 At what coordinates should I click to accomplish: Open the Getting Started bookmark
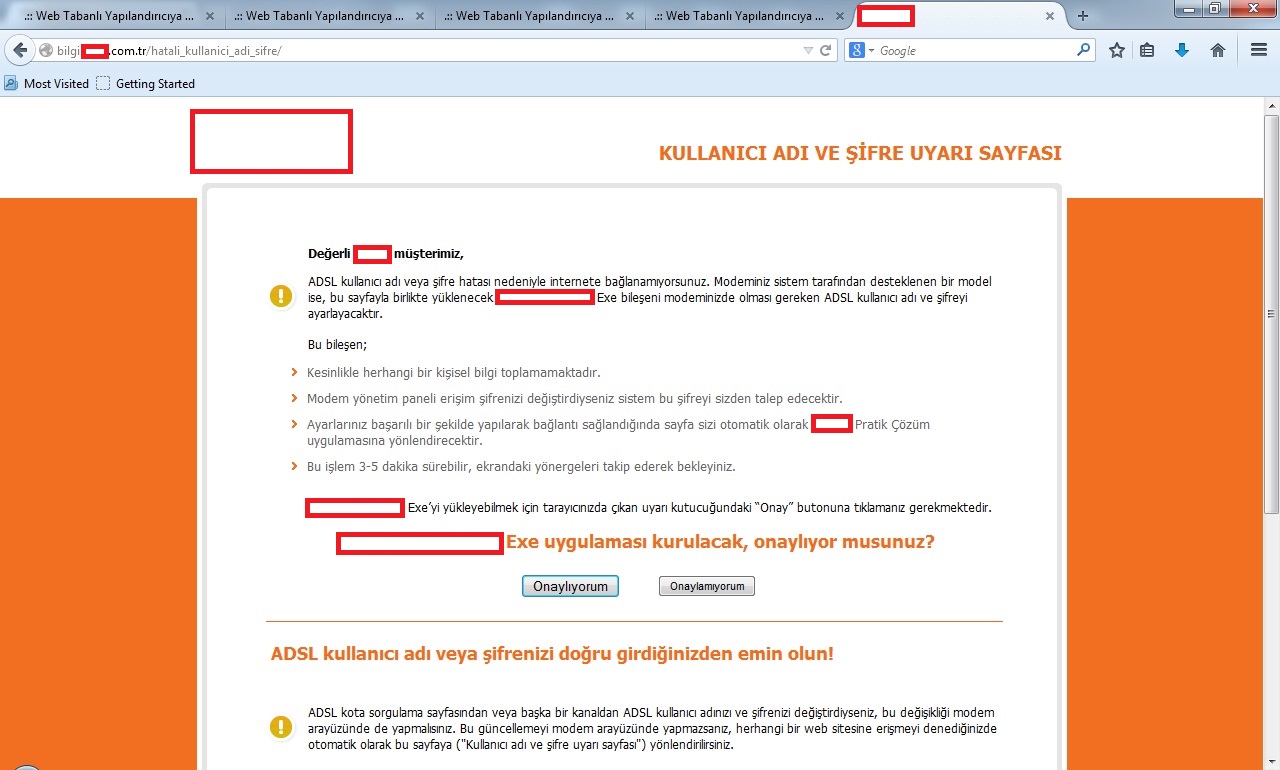pyautogui.click(x=145, y=84)
